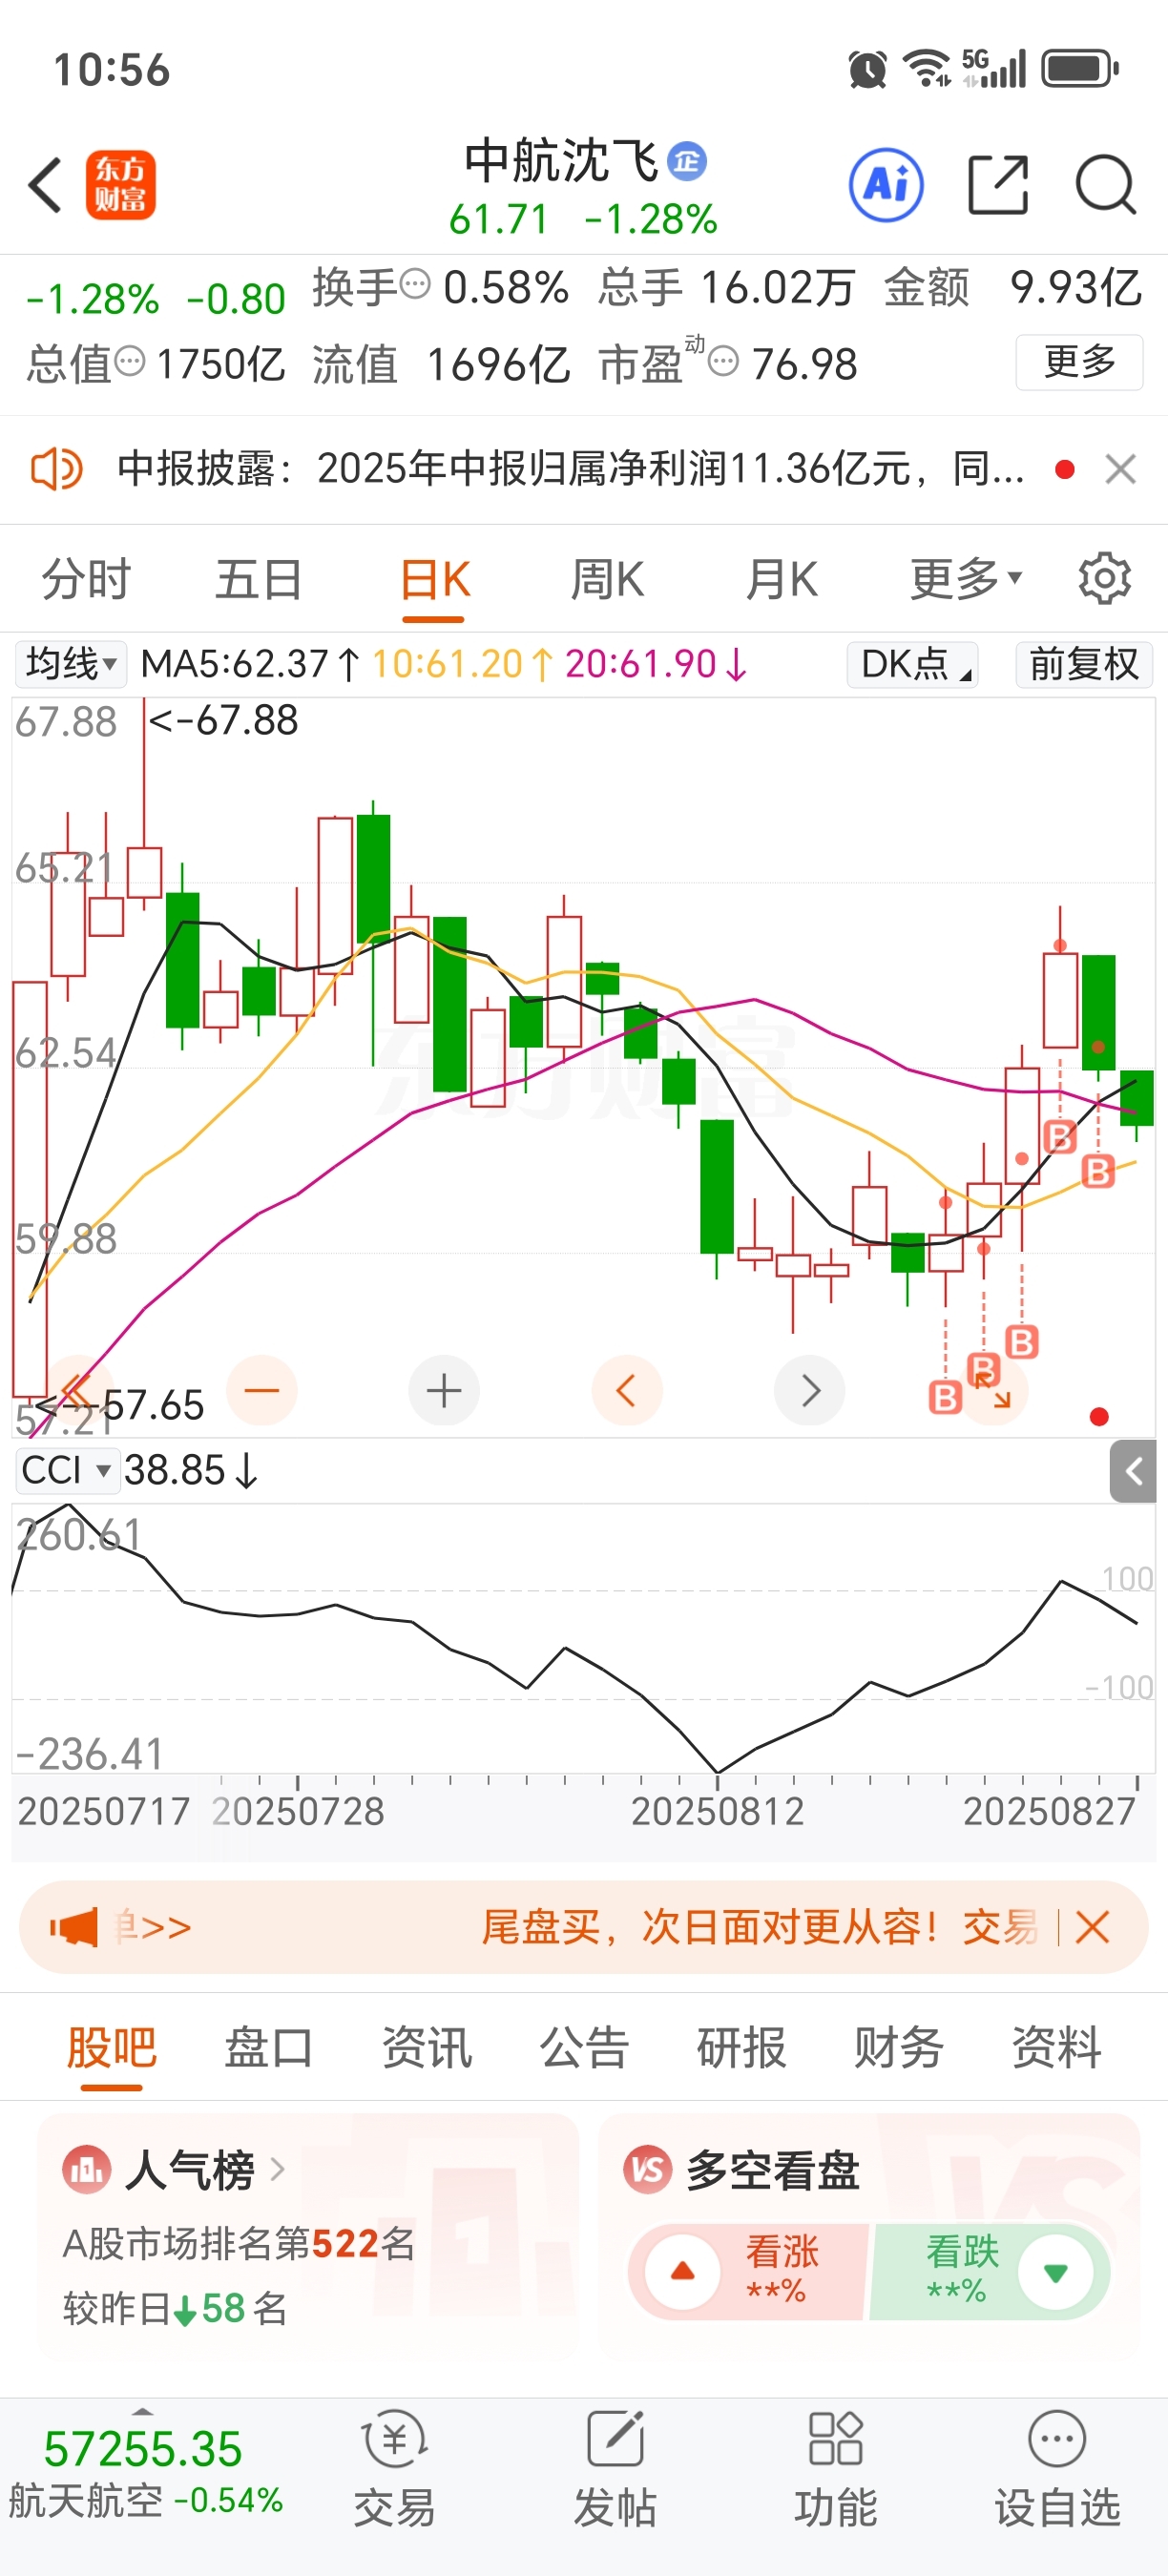
Task: Expand the 人气榜 chevron
Action: pyautogui.click(x=277, y=2170)
